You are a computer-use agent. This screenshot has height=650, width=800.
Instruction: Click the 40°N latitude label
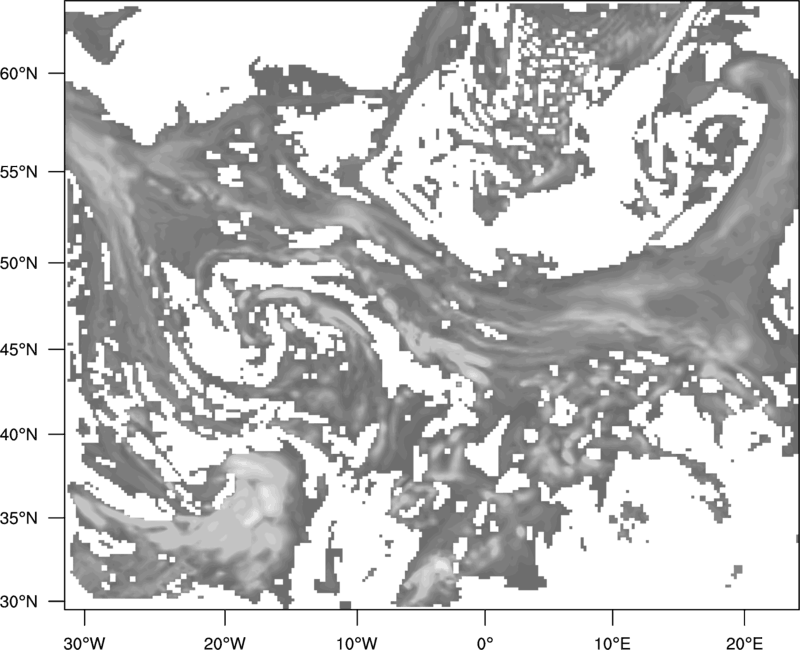19,435
